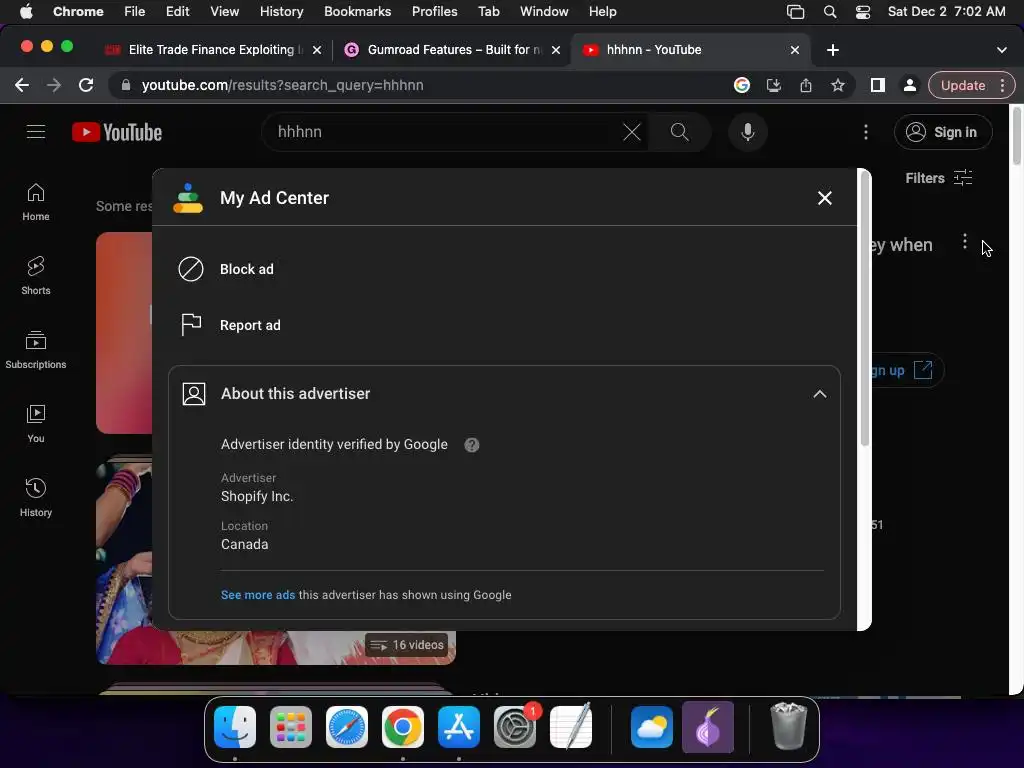Share this page from the toolbar
Viewport: 1024px width, 768px height.
[x=806, y=86]
